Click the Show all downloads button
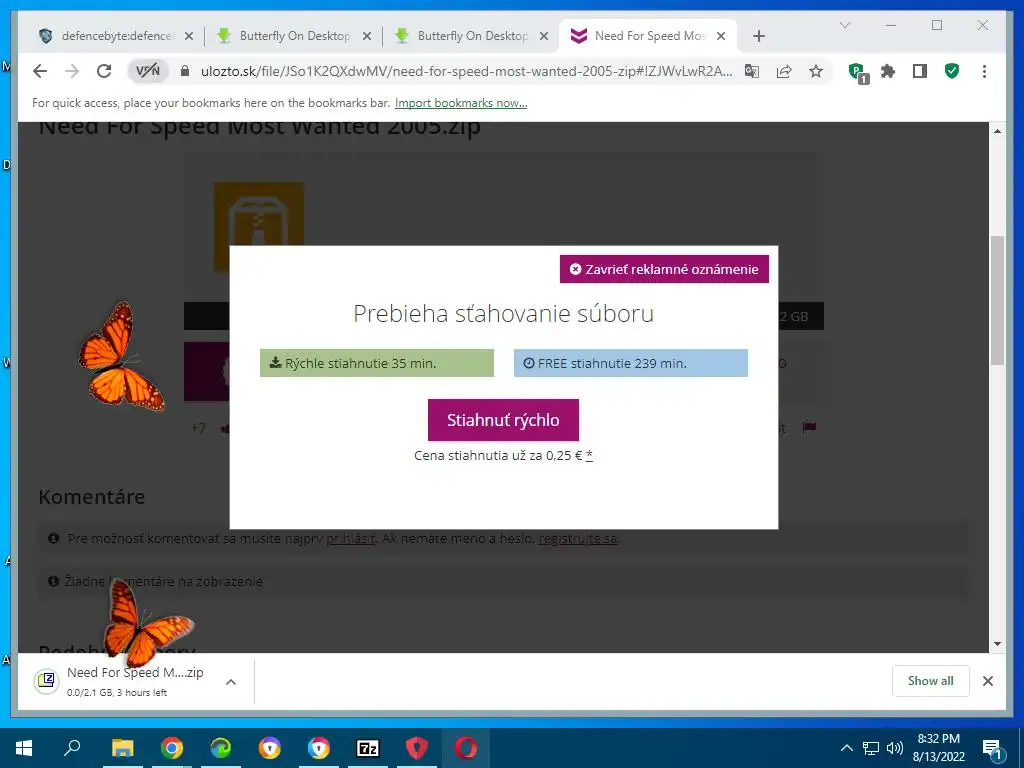The height and width of the screenshot is (768, 1024). click(931, 681)
